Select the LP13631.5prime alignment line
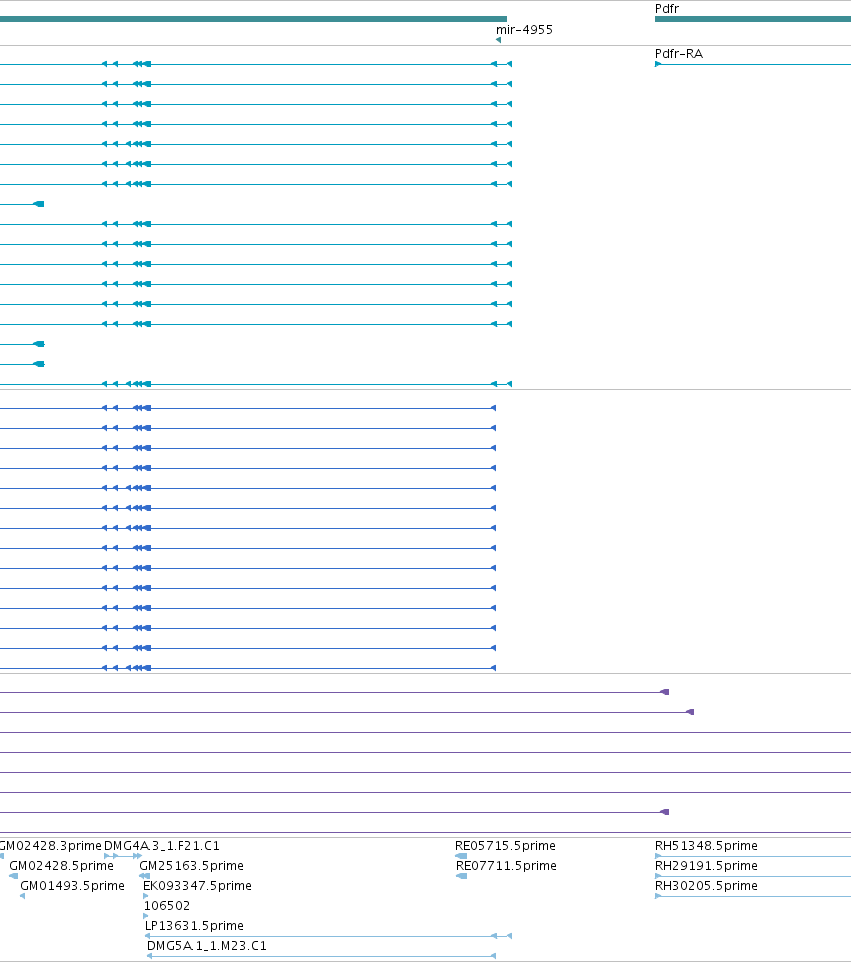 (328, 936)
